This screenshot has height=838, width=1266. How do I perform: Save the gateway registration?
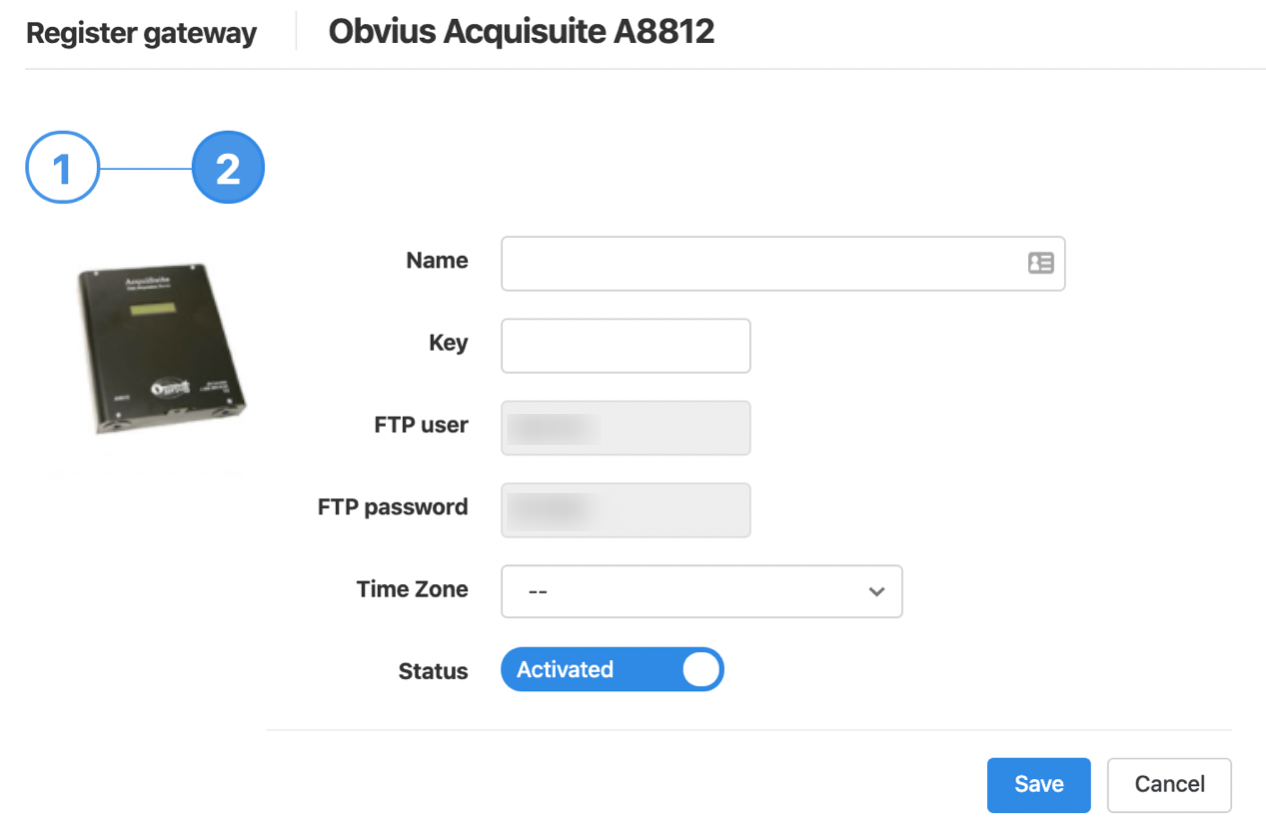[1039, 785]
